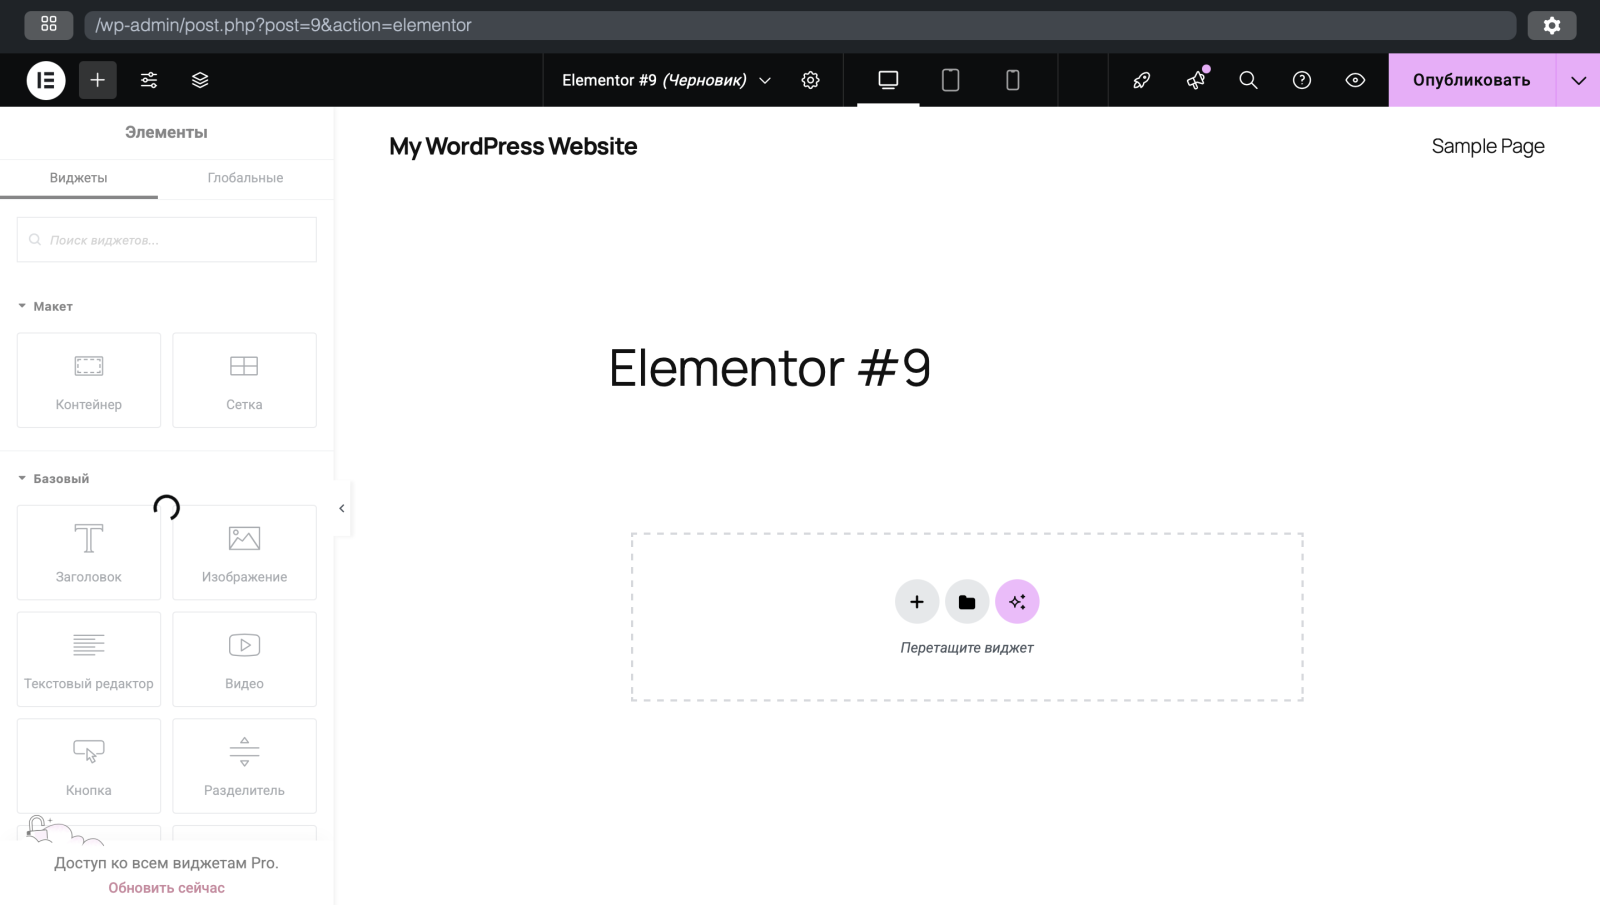
Task: Switch to tablet responsive view
Action: coord(950,80)
